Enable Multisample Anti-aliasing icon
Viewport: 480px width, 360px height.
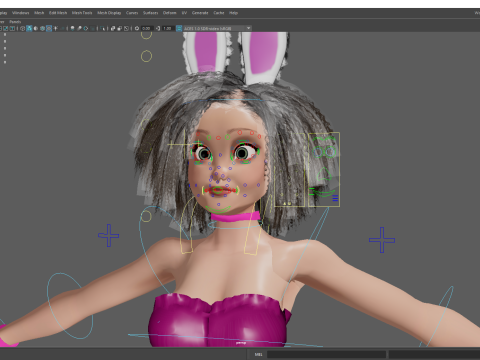pyautogui.click(x=86, y=28)
